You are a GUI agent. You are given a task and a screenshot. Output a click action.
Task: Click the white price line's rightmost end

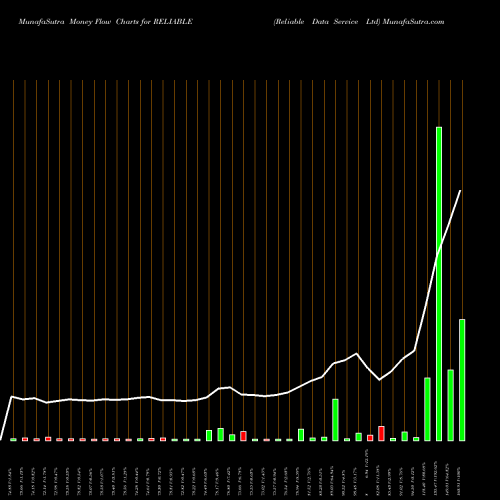click(460, 191)
